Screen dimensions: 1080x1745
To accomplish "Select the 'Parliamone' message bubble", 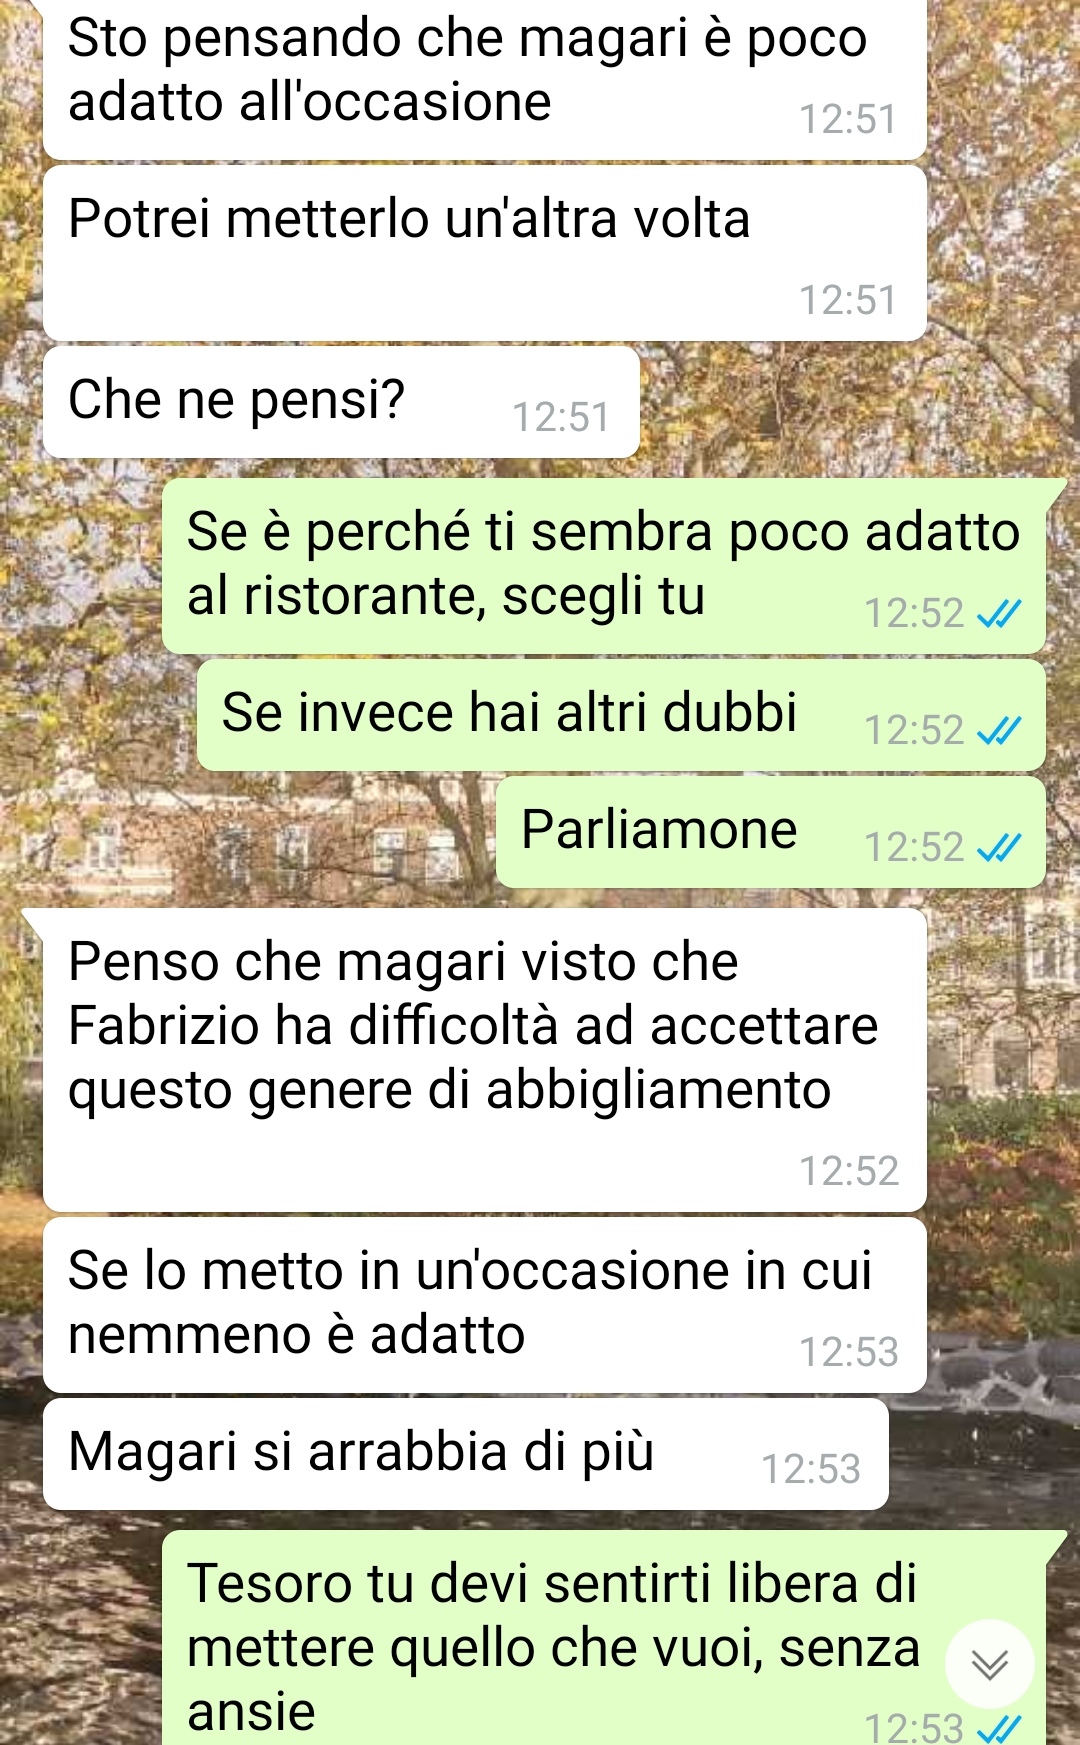I will [770, 831].
